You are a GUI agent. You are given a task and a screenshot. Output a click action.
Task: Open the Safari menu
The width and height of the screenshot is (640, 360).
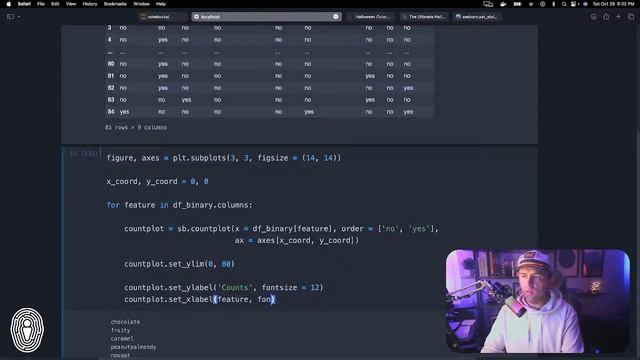point(24,4)
